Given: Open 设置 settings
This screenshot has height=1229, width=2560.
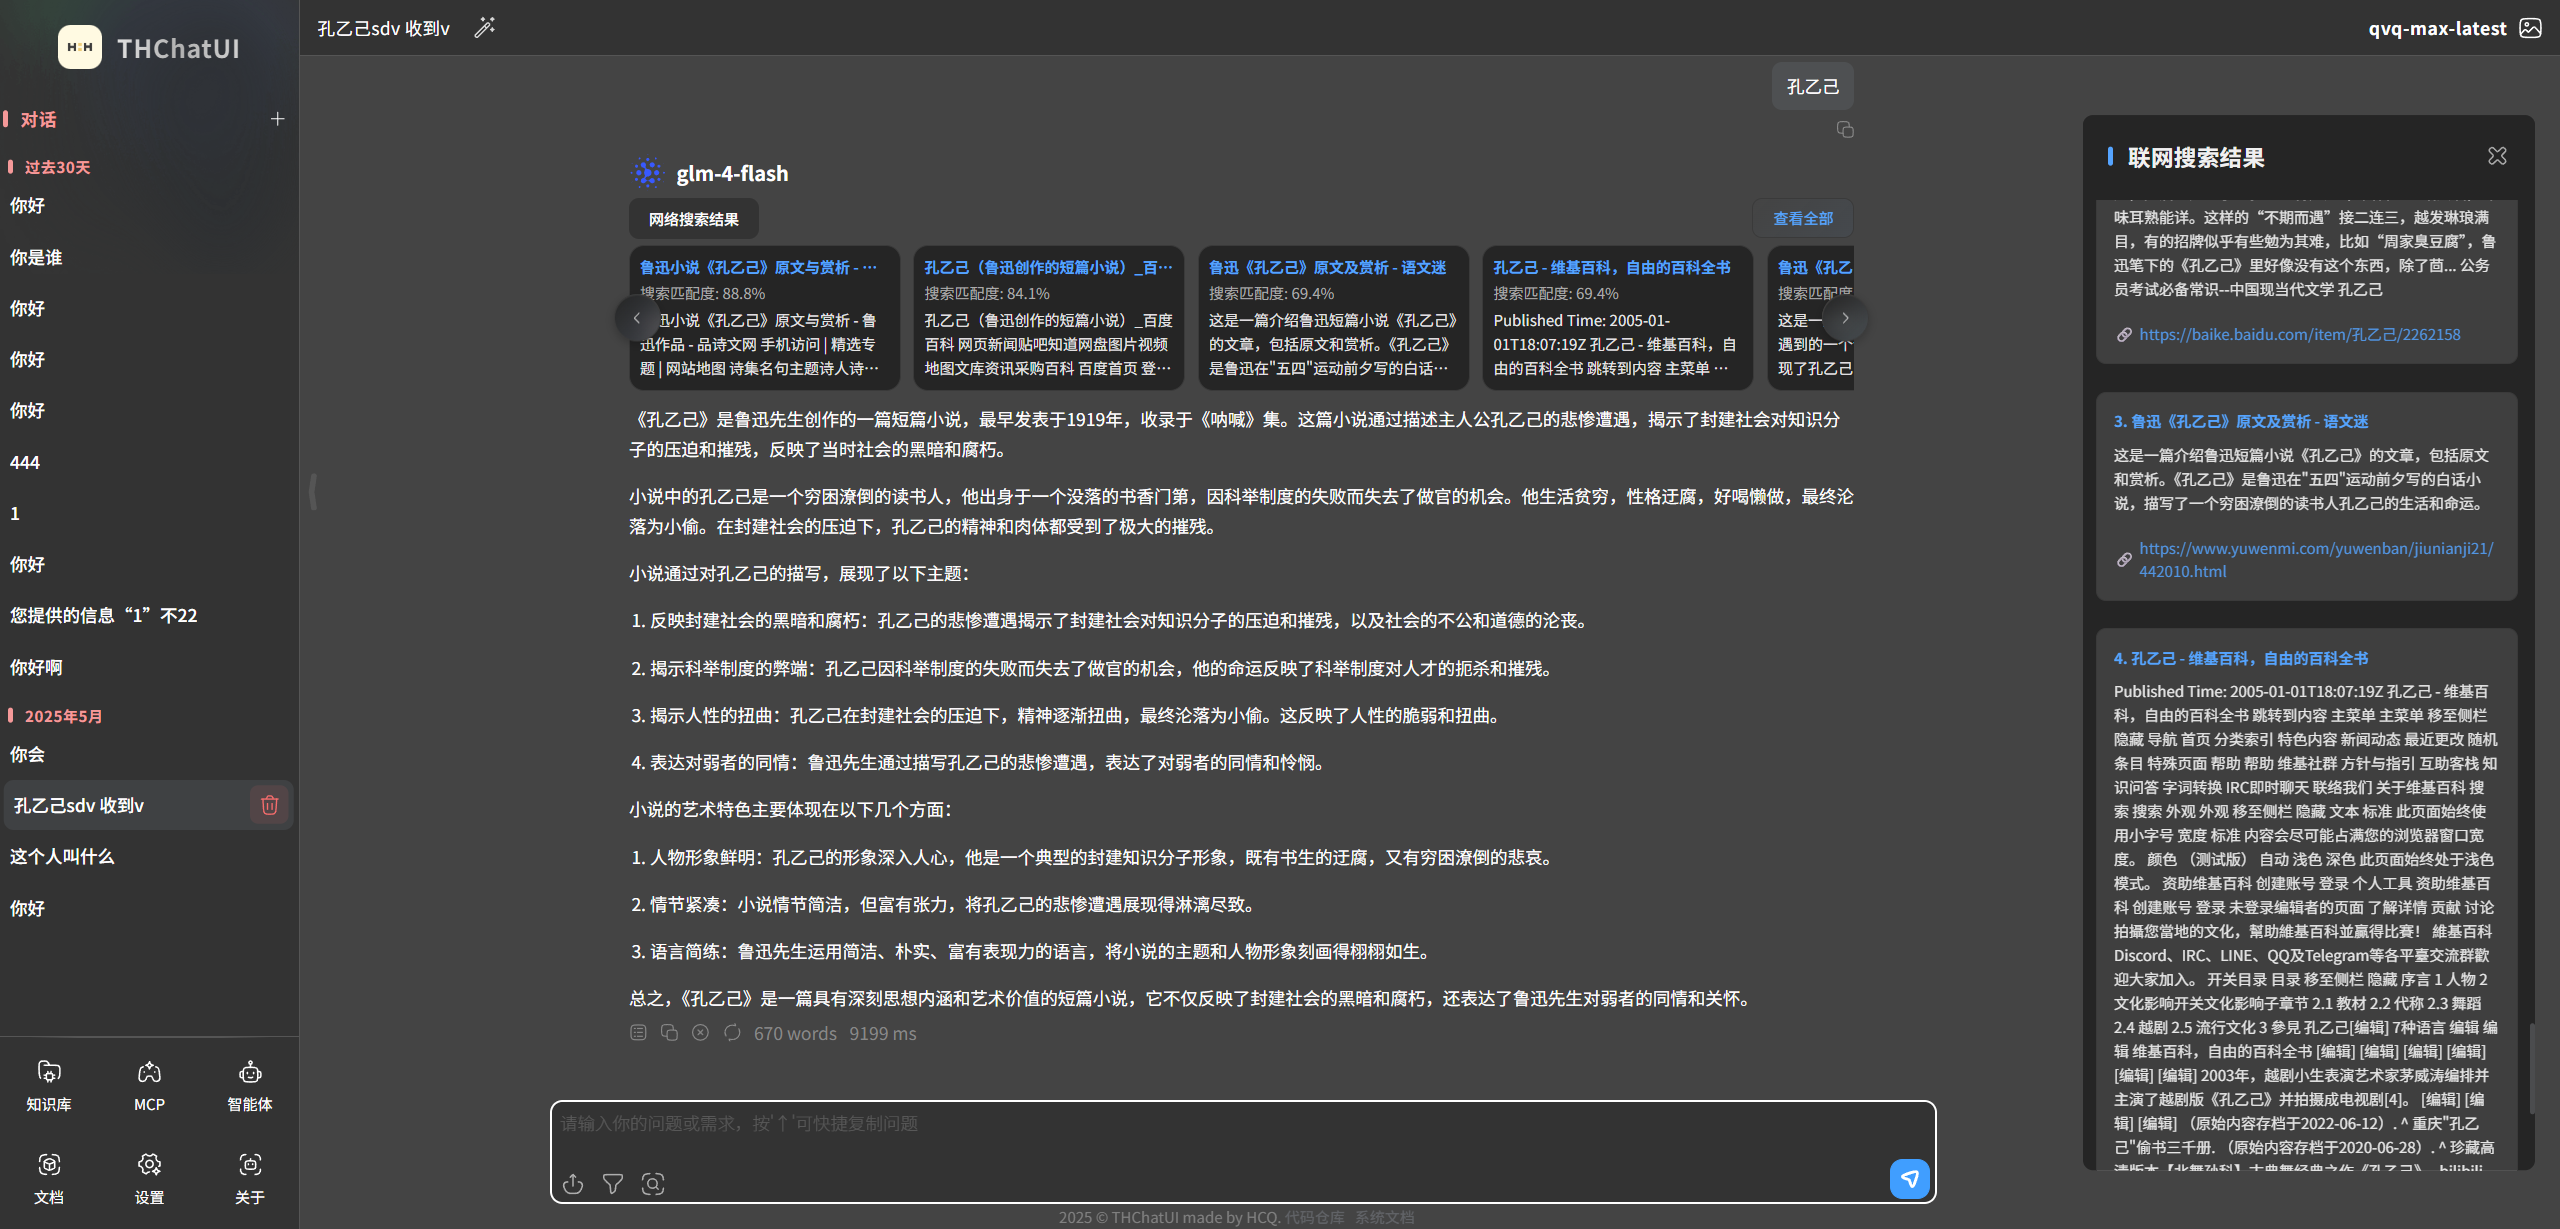Looking at the screenshot, I should [x=149, y=1177].
